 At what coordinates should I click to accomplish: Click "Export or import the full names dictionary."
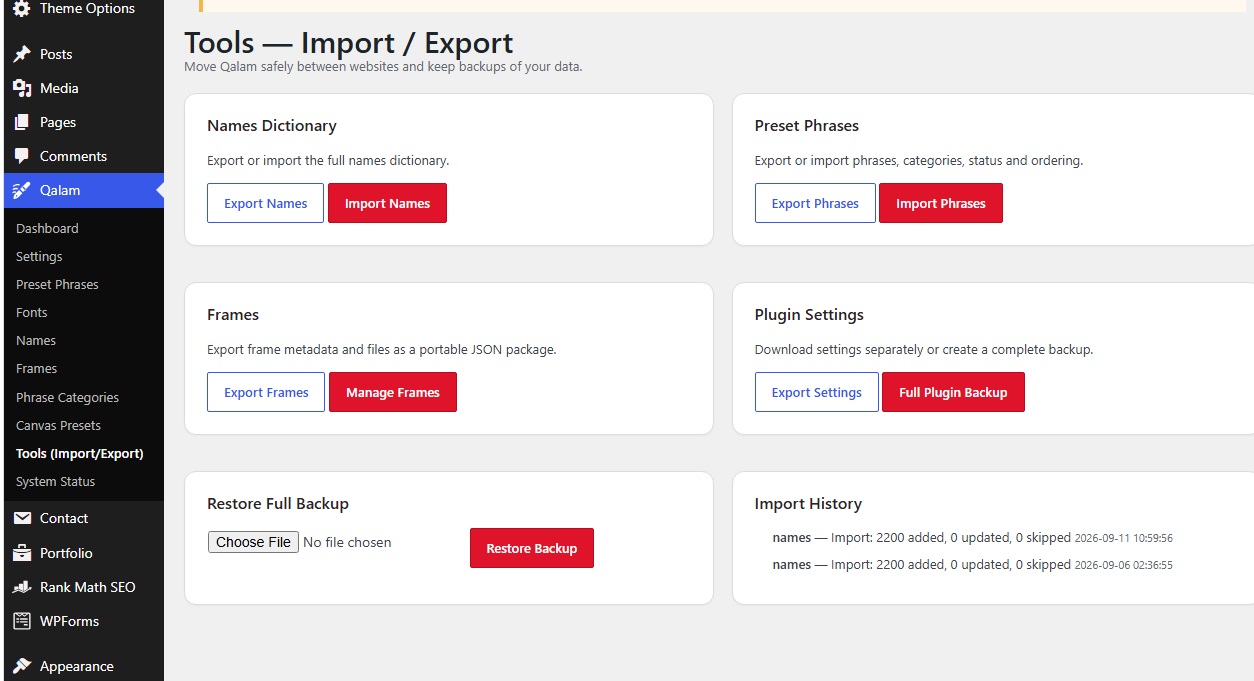pos(328,160)
